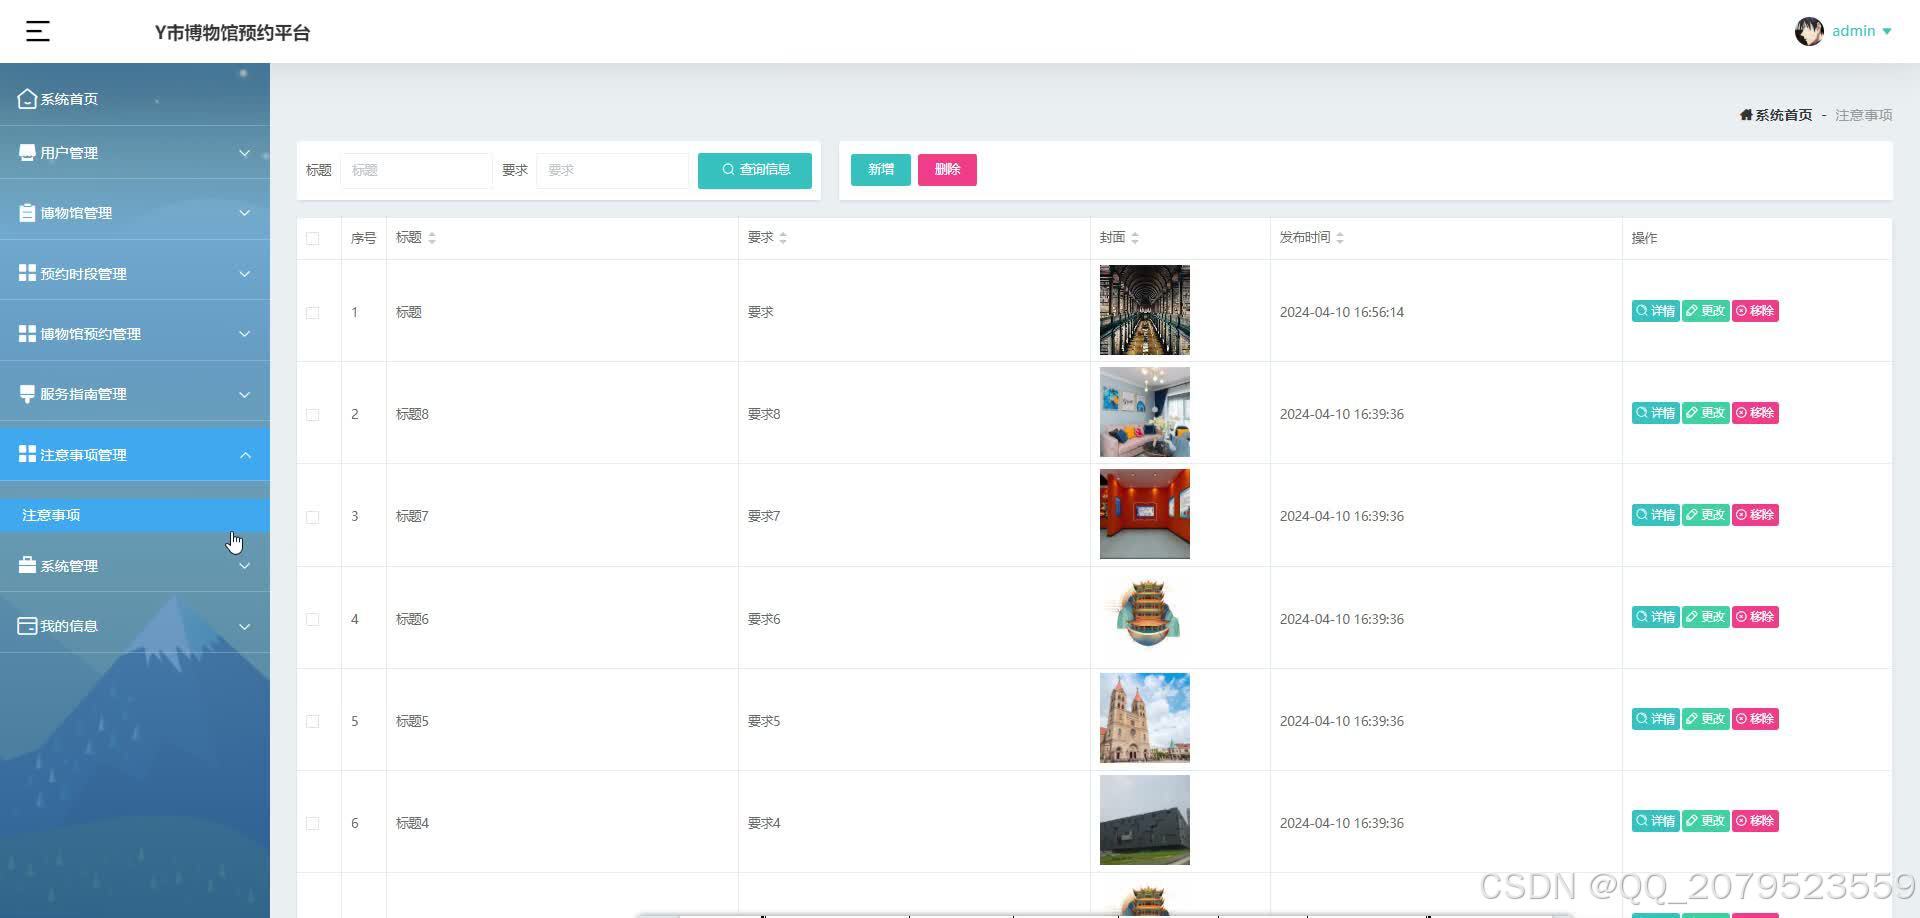Click 移除 for row 标题8

pos(1755,413)
